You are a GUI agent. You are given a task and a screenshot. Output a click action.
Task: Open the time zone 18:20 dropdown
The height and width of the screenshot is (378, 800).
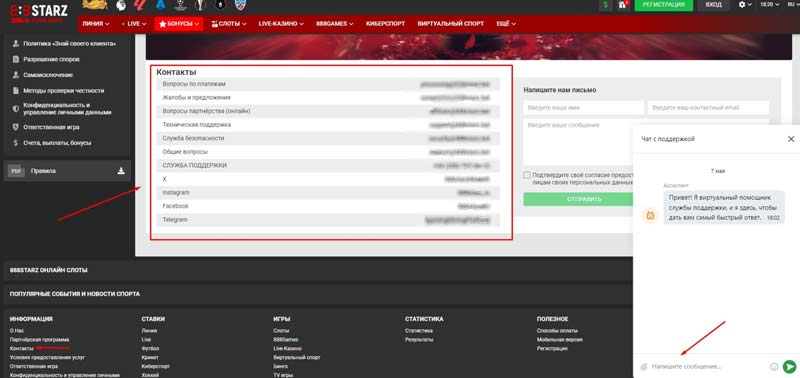pyautogui.click(x=770, y=5)
